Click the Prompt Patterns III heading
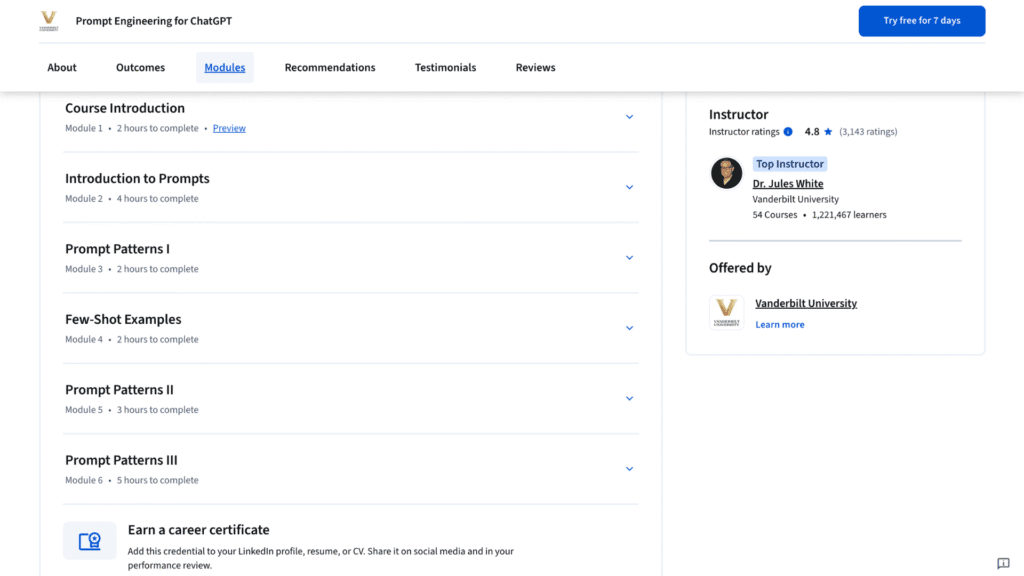Viewport: 1024px width, 576px height. (121, 460)
